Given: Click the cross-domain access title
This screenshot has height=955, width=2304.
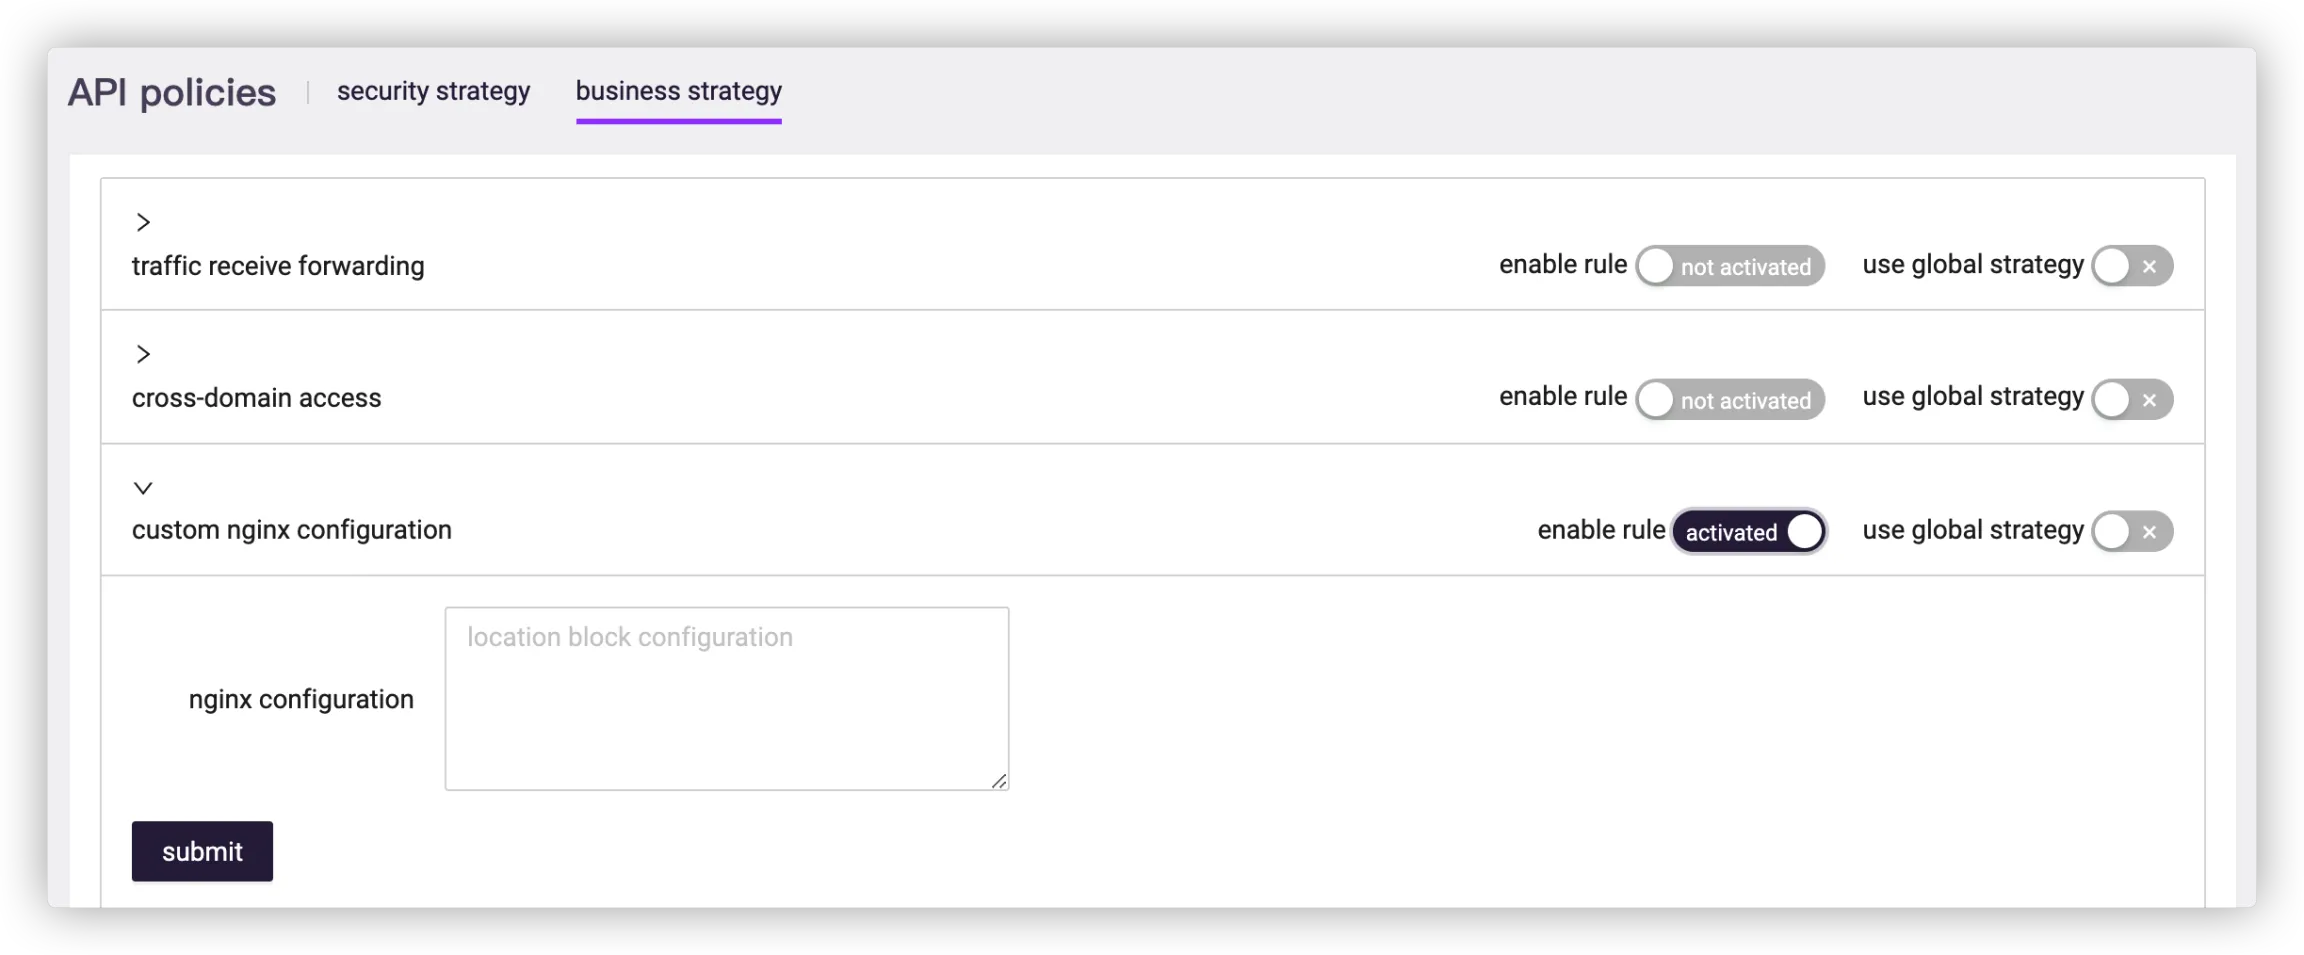Looking at the screenshot, I should 256,398.
